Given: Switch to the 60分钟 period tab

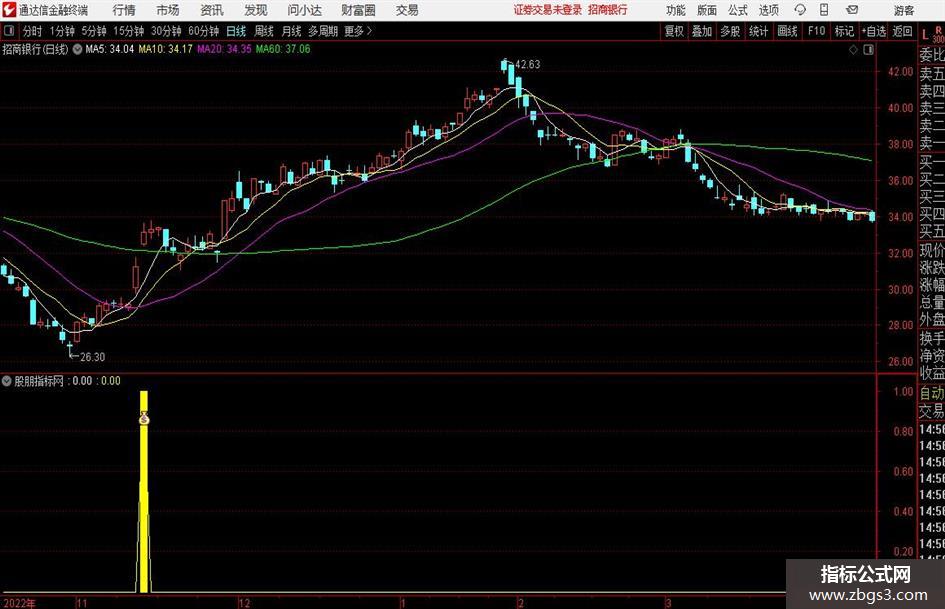Looking at the screenshot, I should point(204,31).
